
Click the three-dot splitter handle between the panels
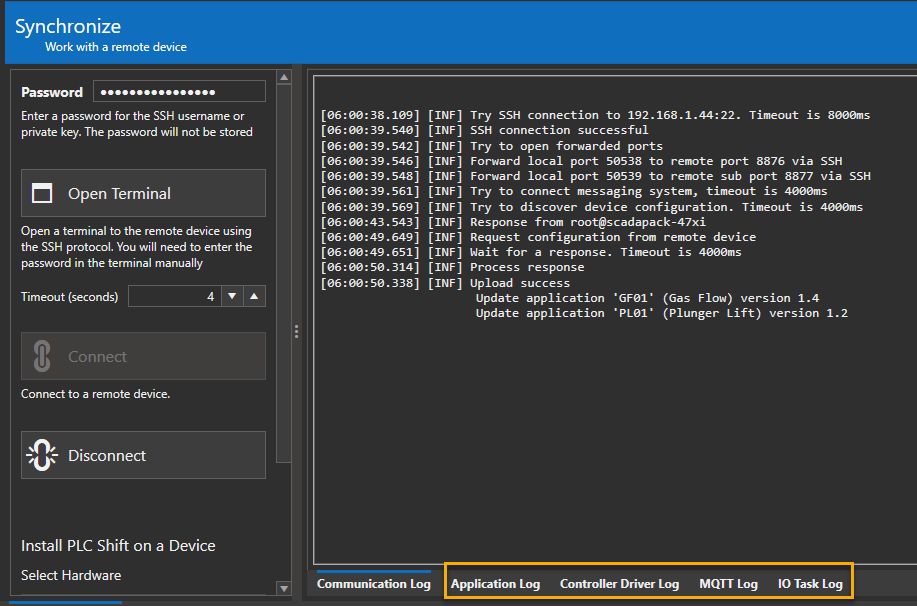coord(297,332)
